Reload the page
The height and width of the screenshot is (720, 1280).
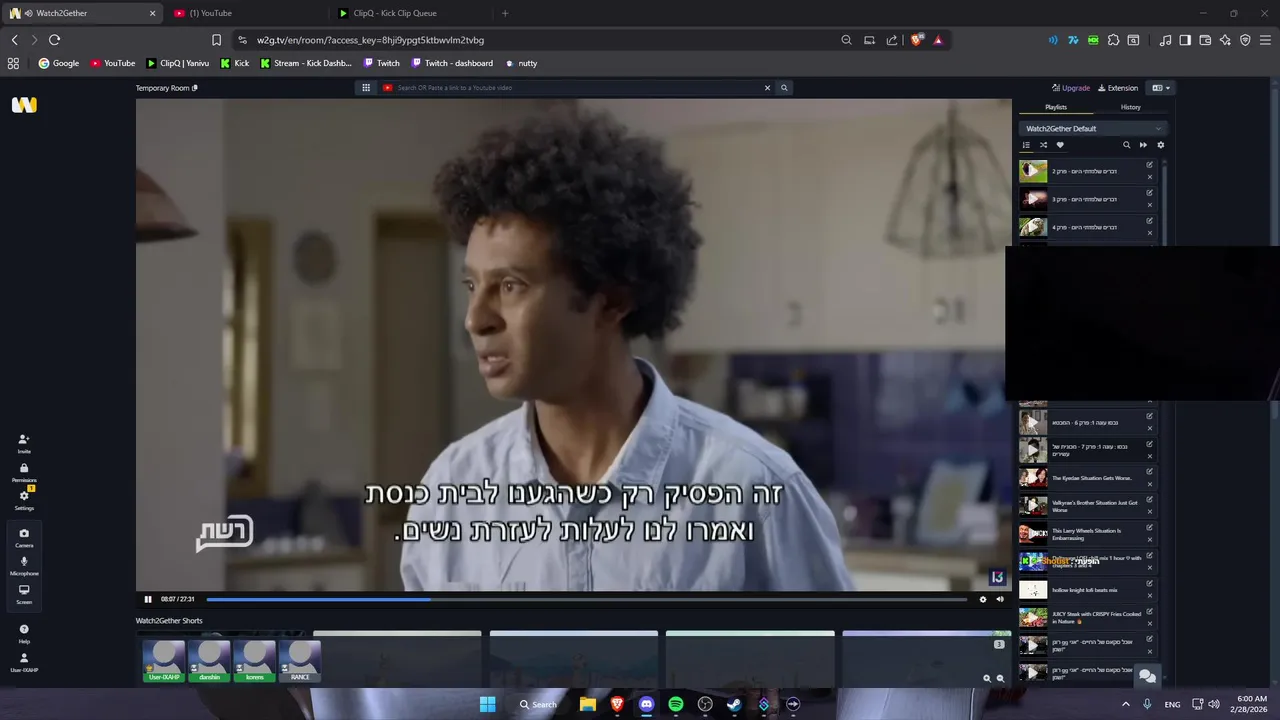pos(54,40)
